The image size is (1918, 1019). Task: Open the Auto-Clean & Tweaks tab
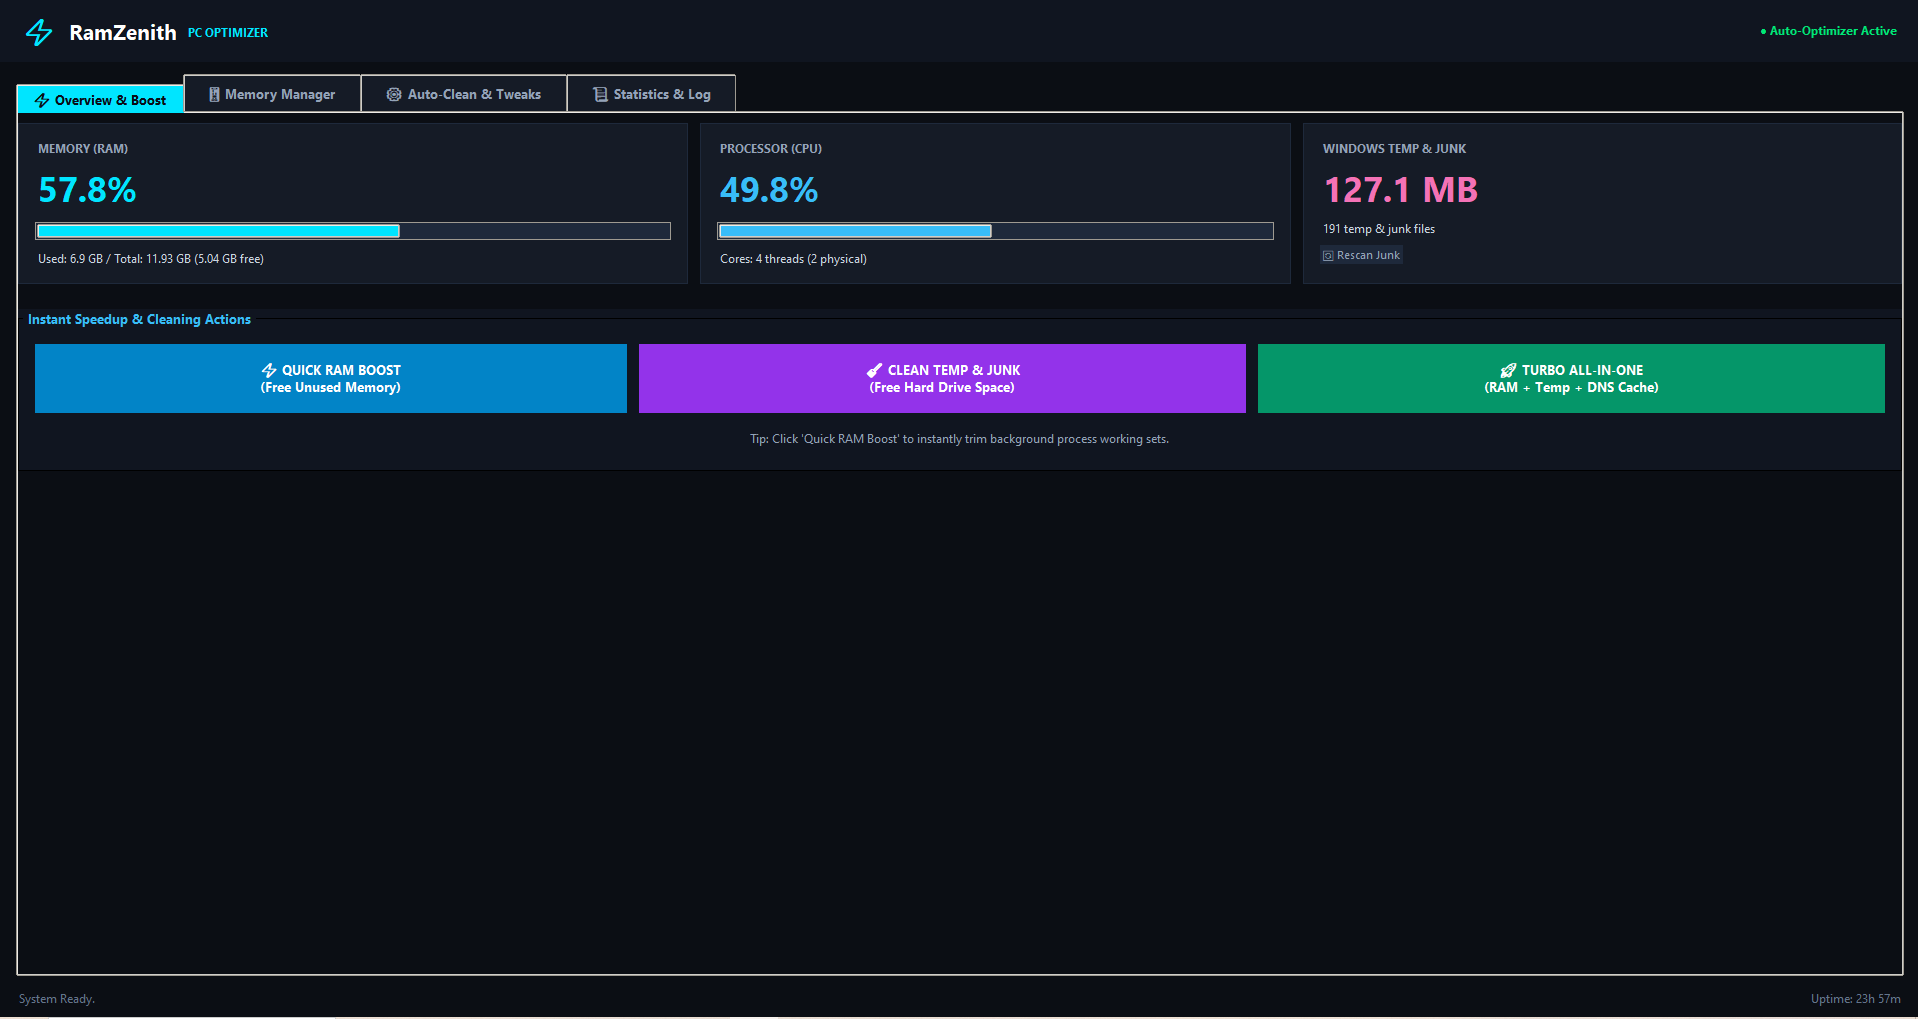coord(464,94)
